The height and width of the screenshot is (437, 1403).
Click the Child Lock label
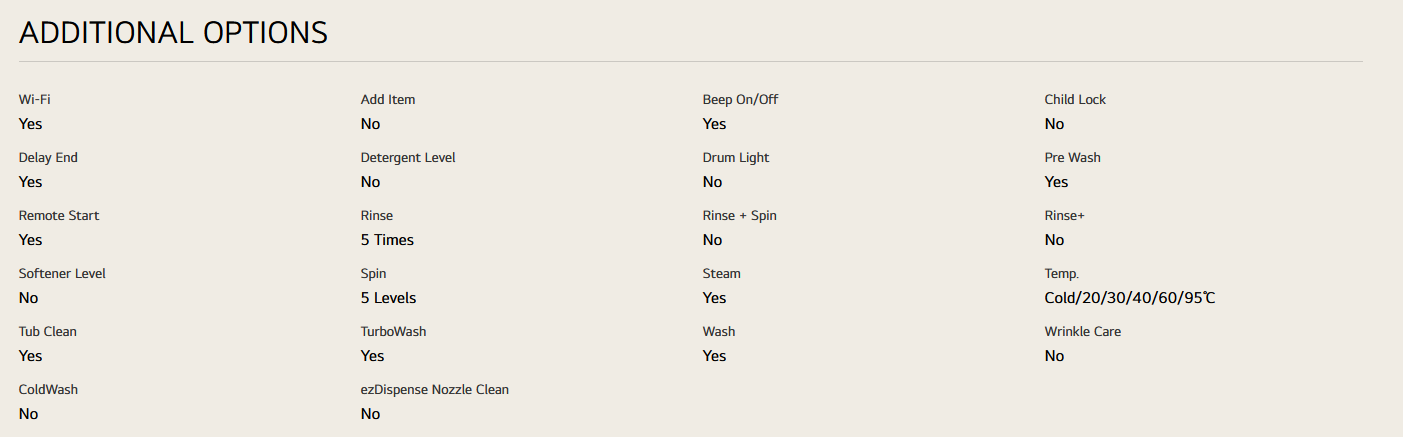[1075, 100]
